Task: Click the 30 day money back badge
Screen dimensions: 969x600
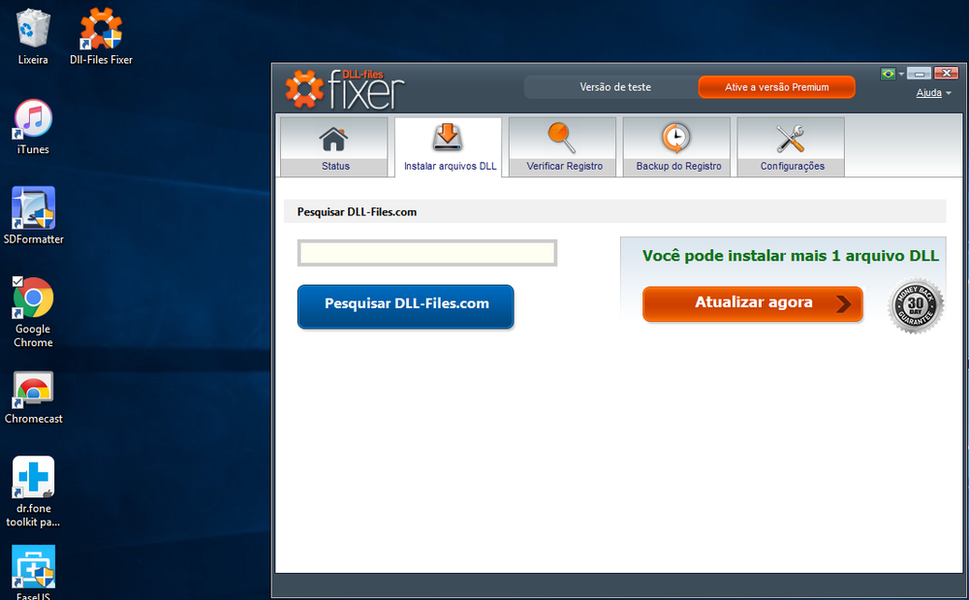Action: pos(915,307)
